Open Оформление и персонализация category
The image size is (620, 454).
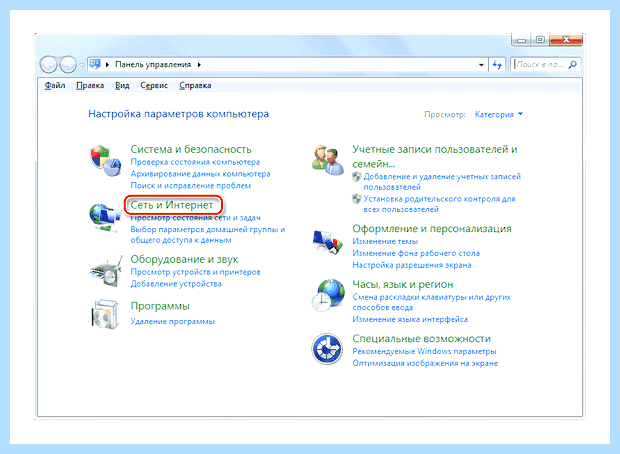point(432,229)
